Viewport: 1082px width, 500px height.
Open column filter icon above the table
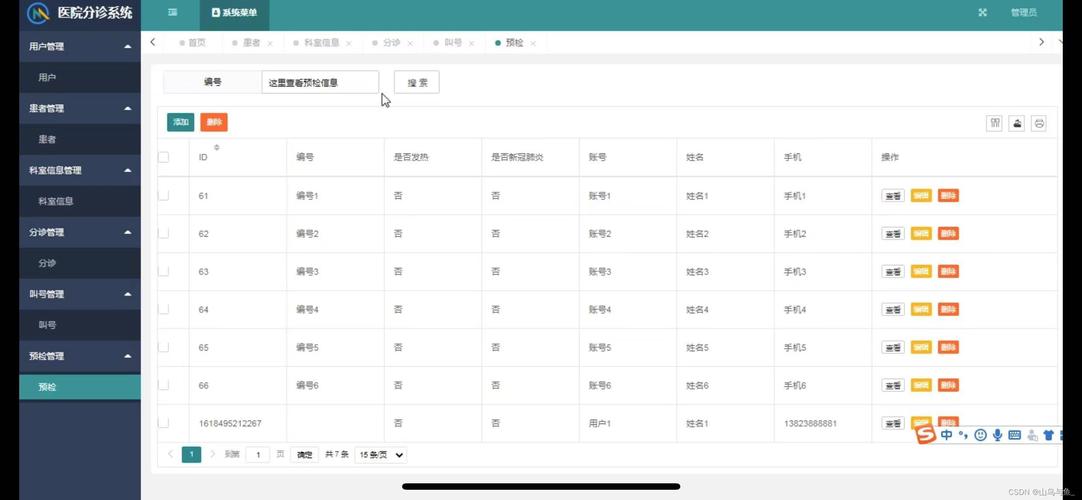(994, 123)
